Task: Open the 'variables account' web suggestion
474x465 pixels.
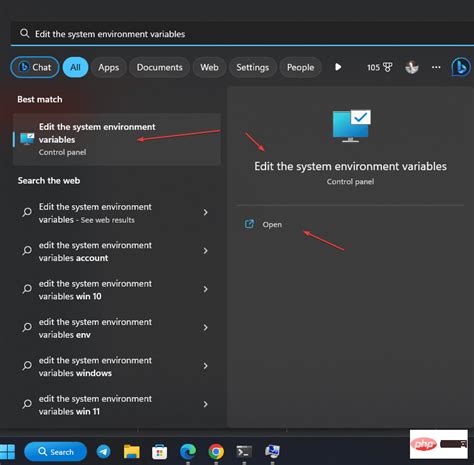Action: [x=117, y=251]
